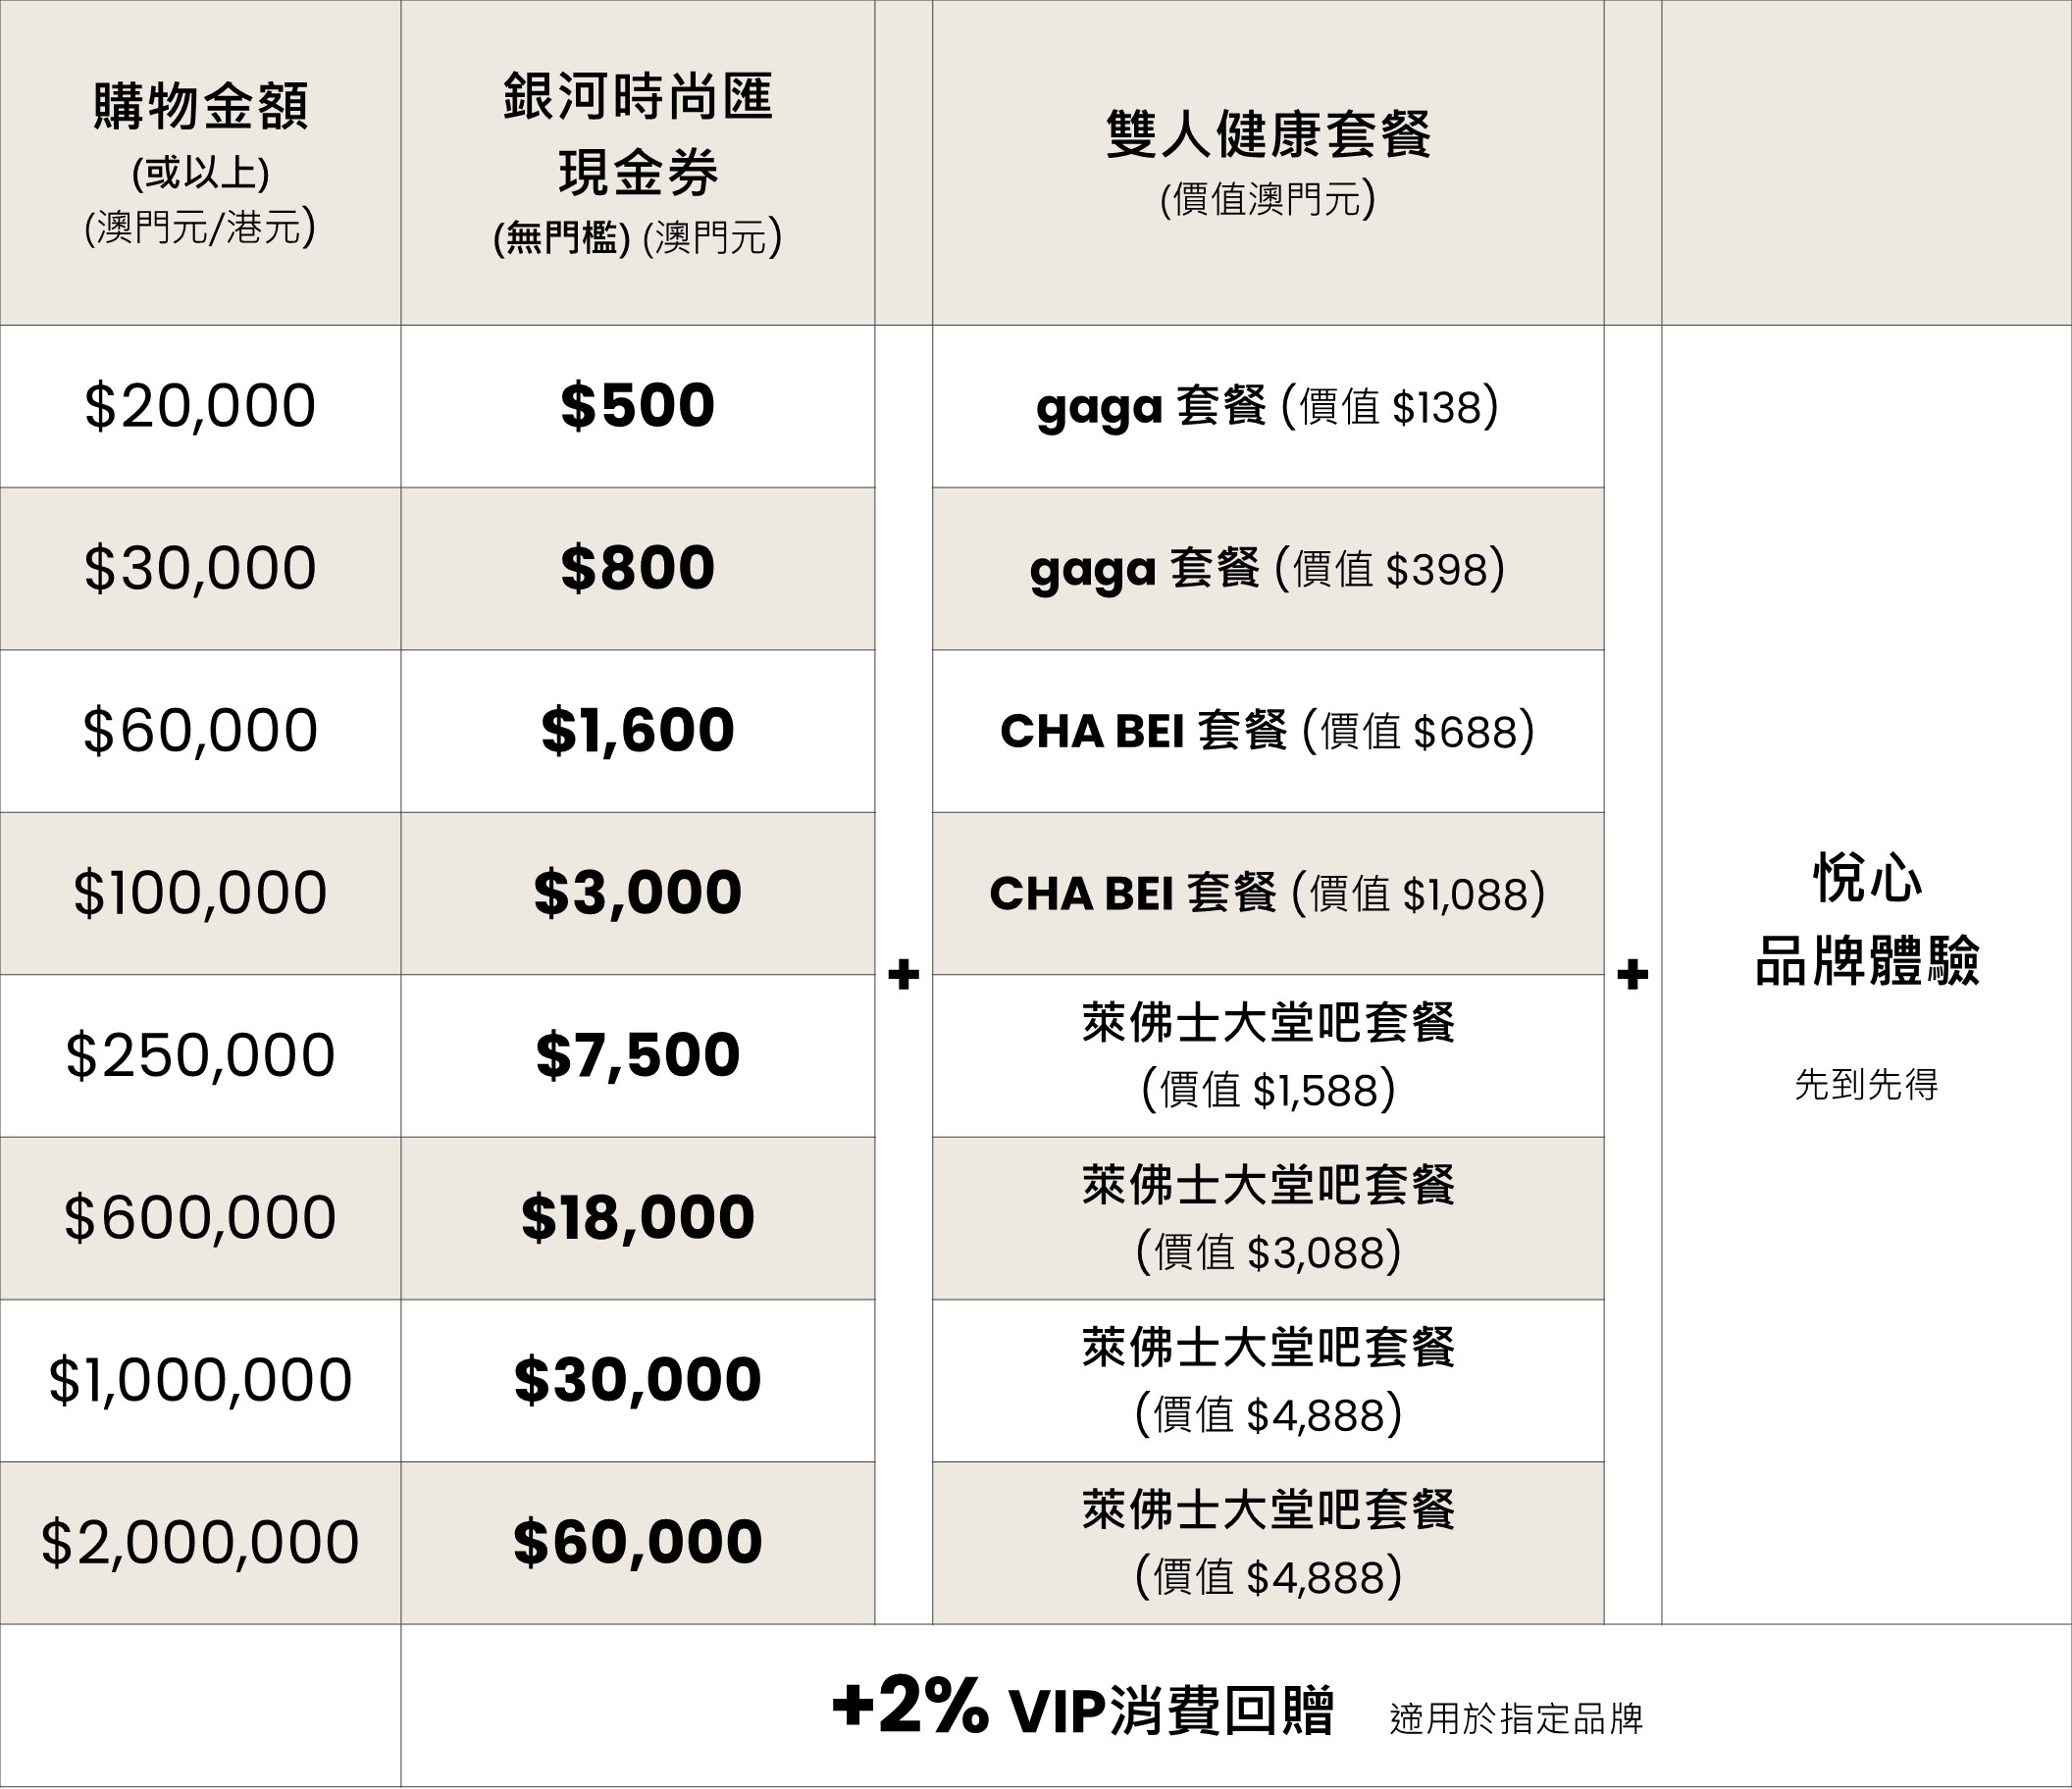Image resolution: width=2072 pixels, height=1789 pixels.
Task: Click the $100,000 spending amount row
Action: tap(200, 893)
